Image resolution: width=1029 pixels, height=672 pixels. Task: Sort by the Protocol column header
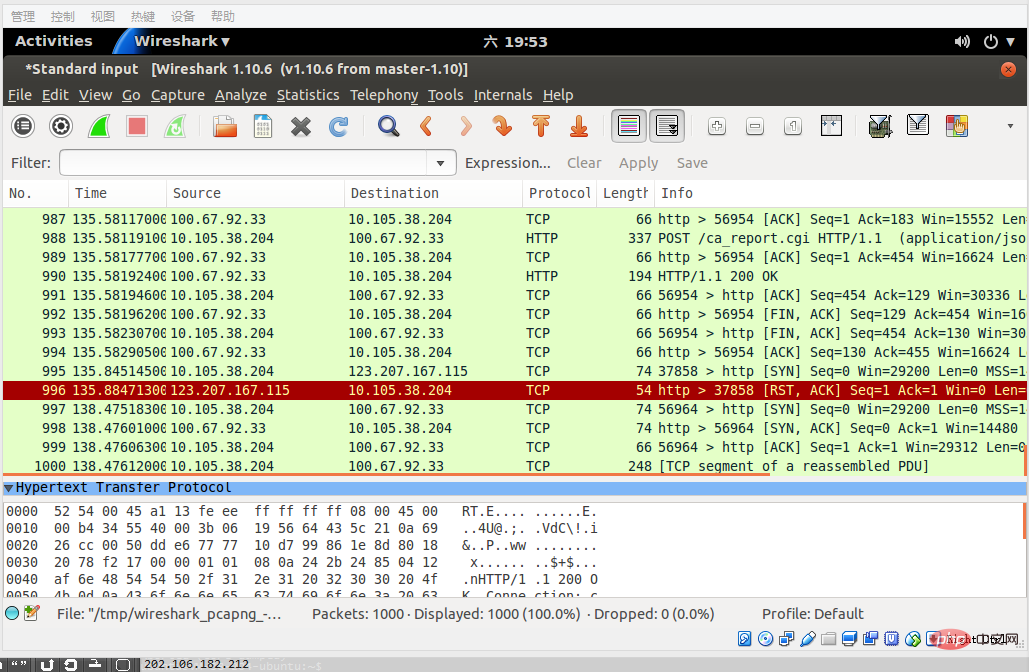(x=560, y=193)
